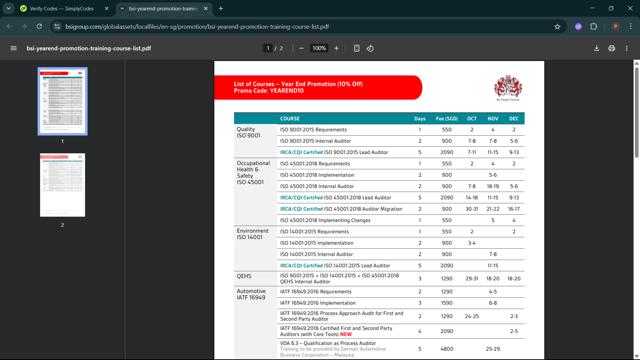Image resolution: width=640 pixels, height=360 pixels.
Task: Edit the current page number field
Action: [267, 48]
